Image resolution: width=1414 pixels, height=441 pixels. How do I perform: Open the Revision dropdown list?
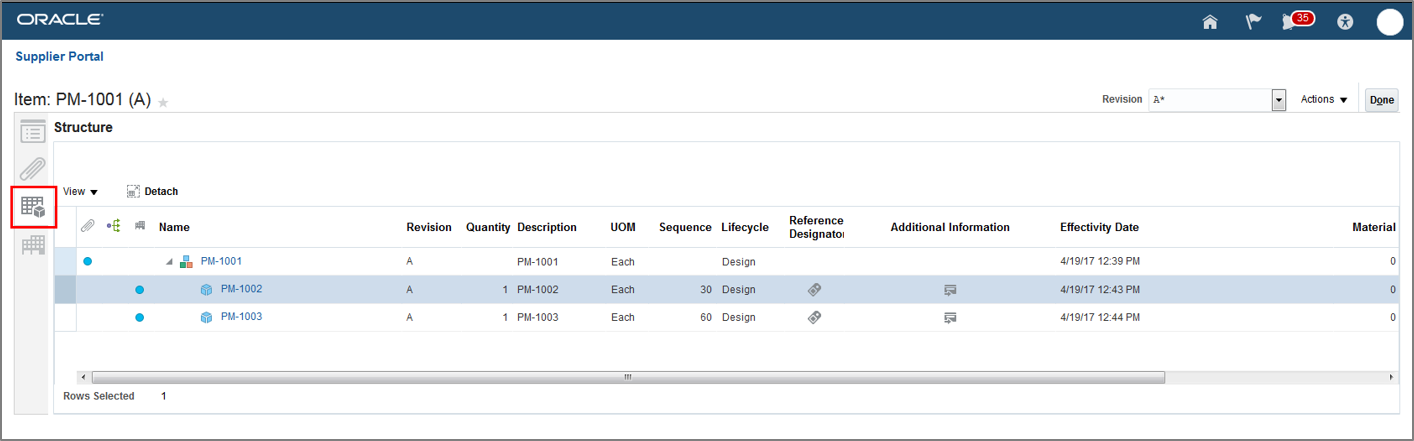[1278, 100]
